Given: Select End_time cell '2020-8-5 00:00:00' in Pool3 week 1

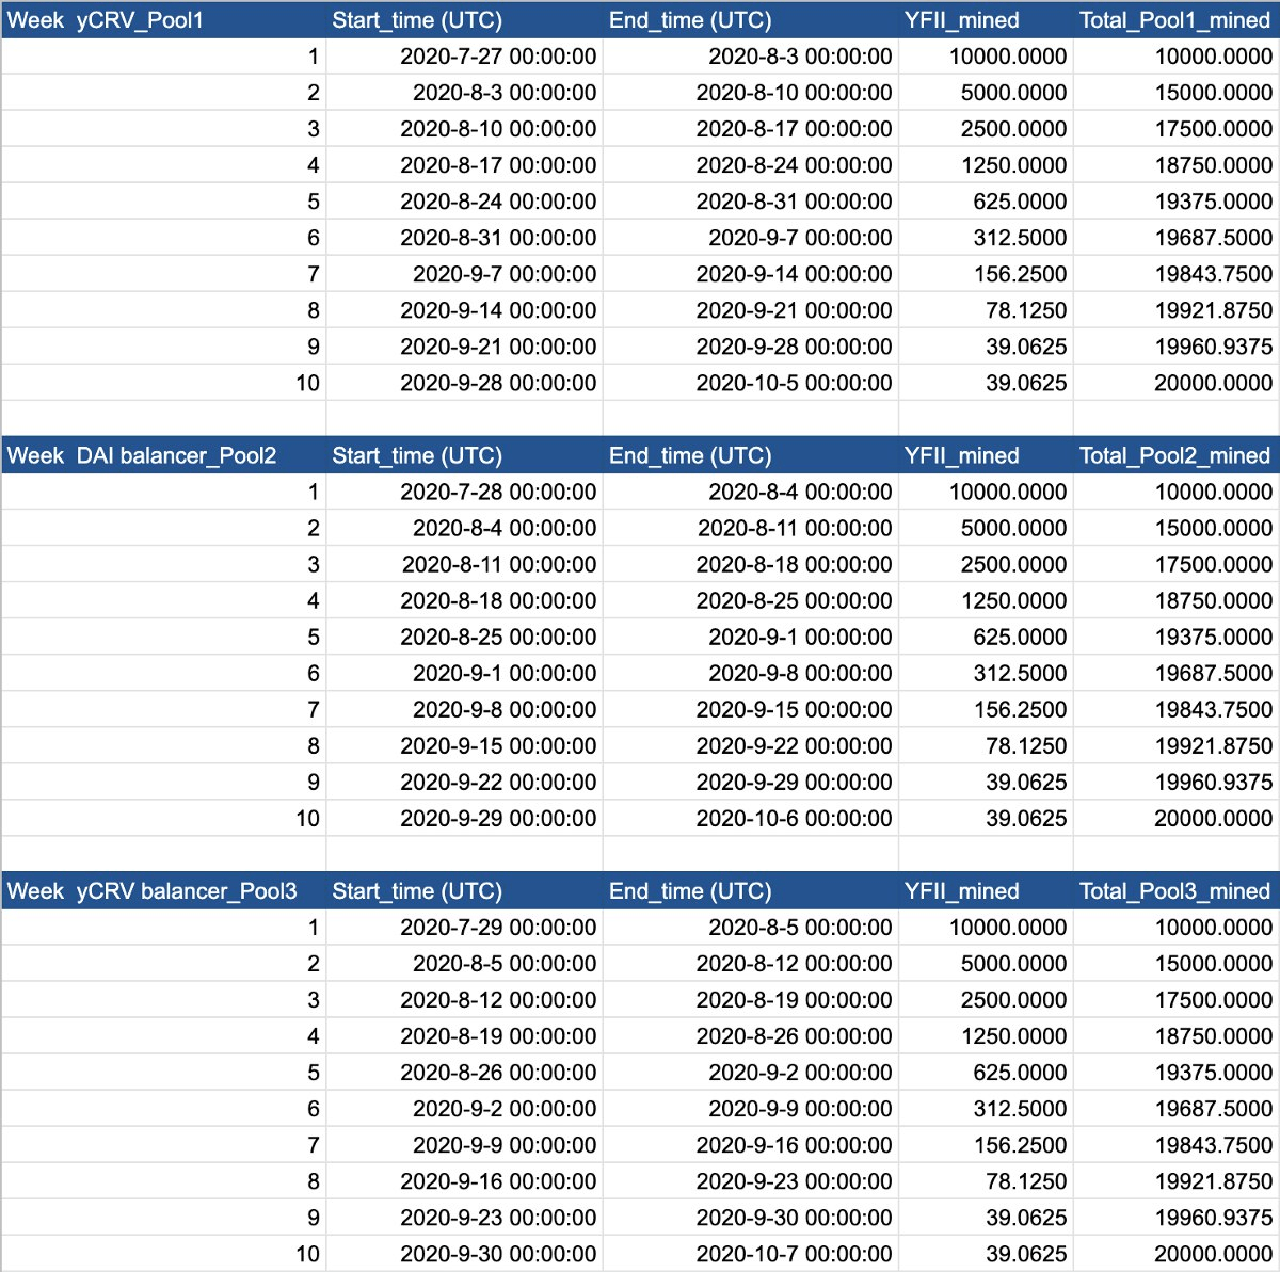Looking at the screenshot, I should click(x=750, y=927).
